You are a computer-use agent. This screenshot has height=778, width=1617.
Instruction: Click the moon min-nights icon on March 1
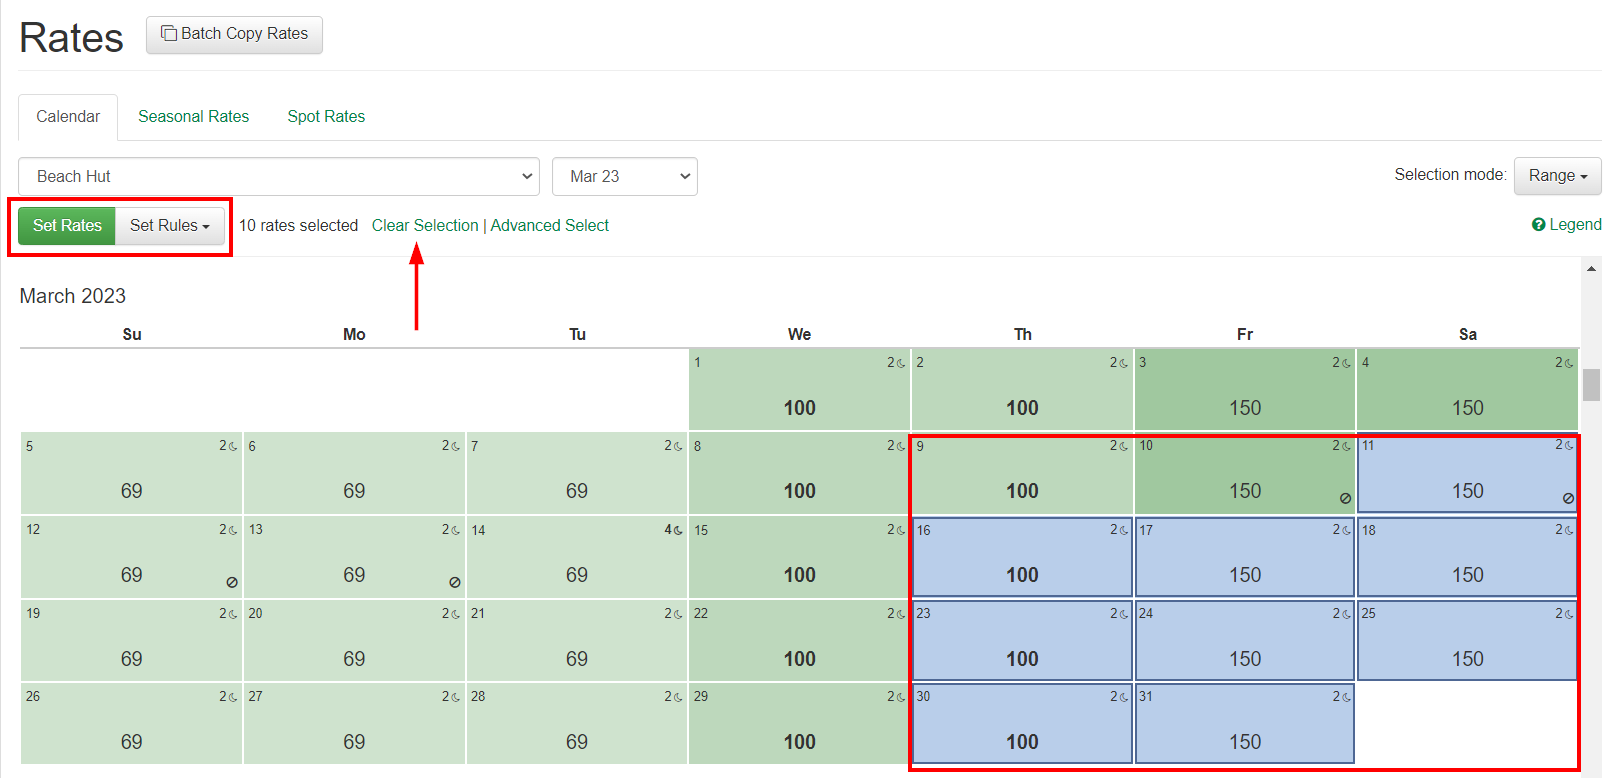coord(901,363)
